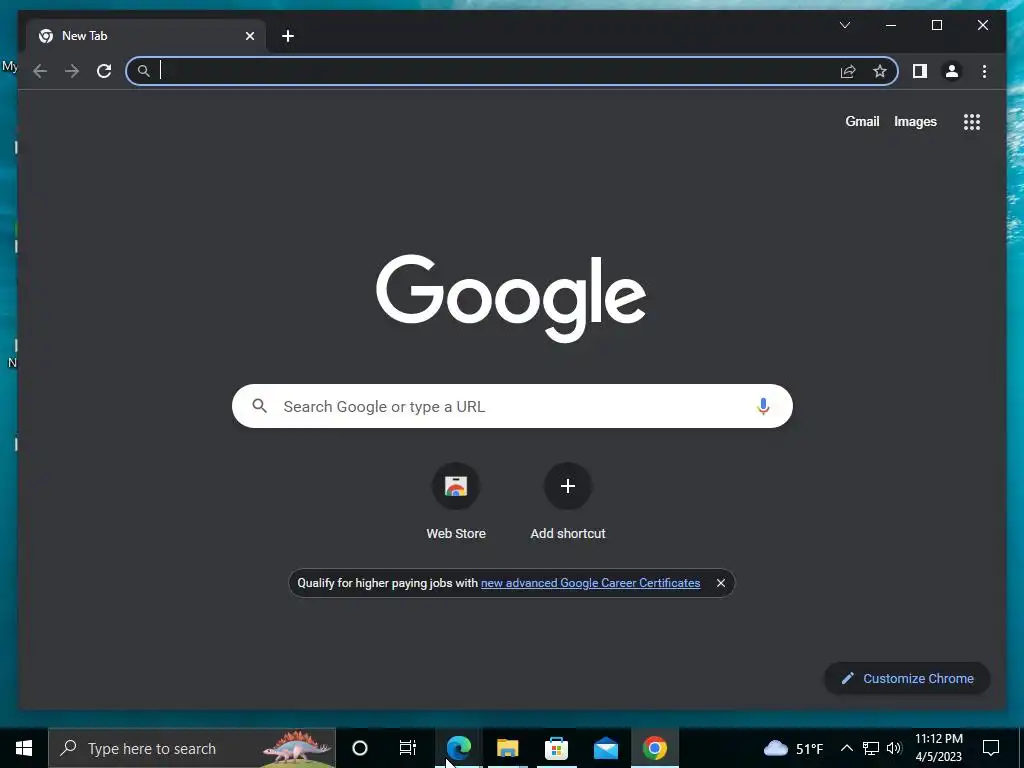Expand the tab search chevron
This screenshot has height=768, width=1024.
click(x=844, y=25)
